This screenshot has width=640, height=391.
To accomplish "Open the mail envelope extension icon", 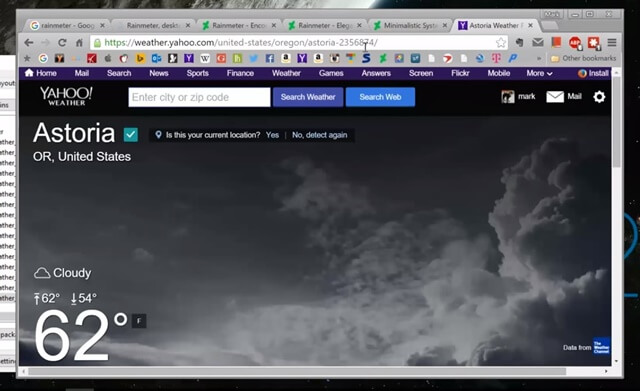I will click(x=538, y=42).
